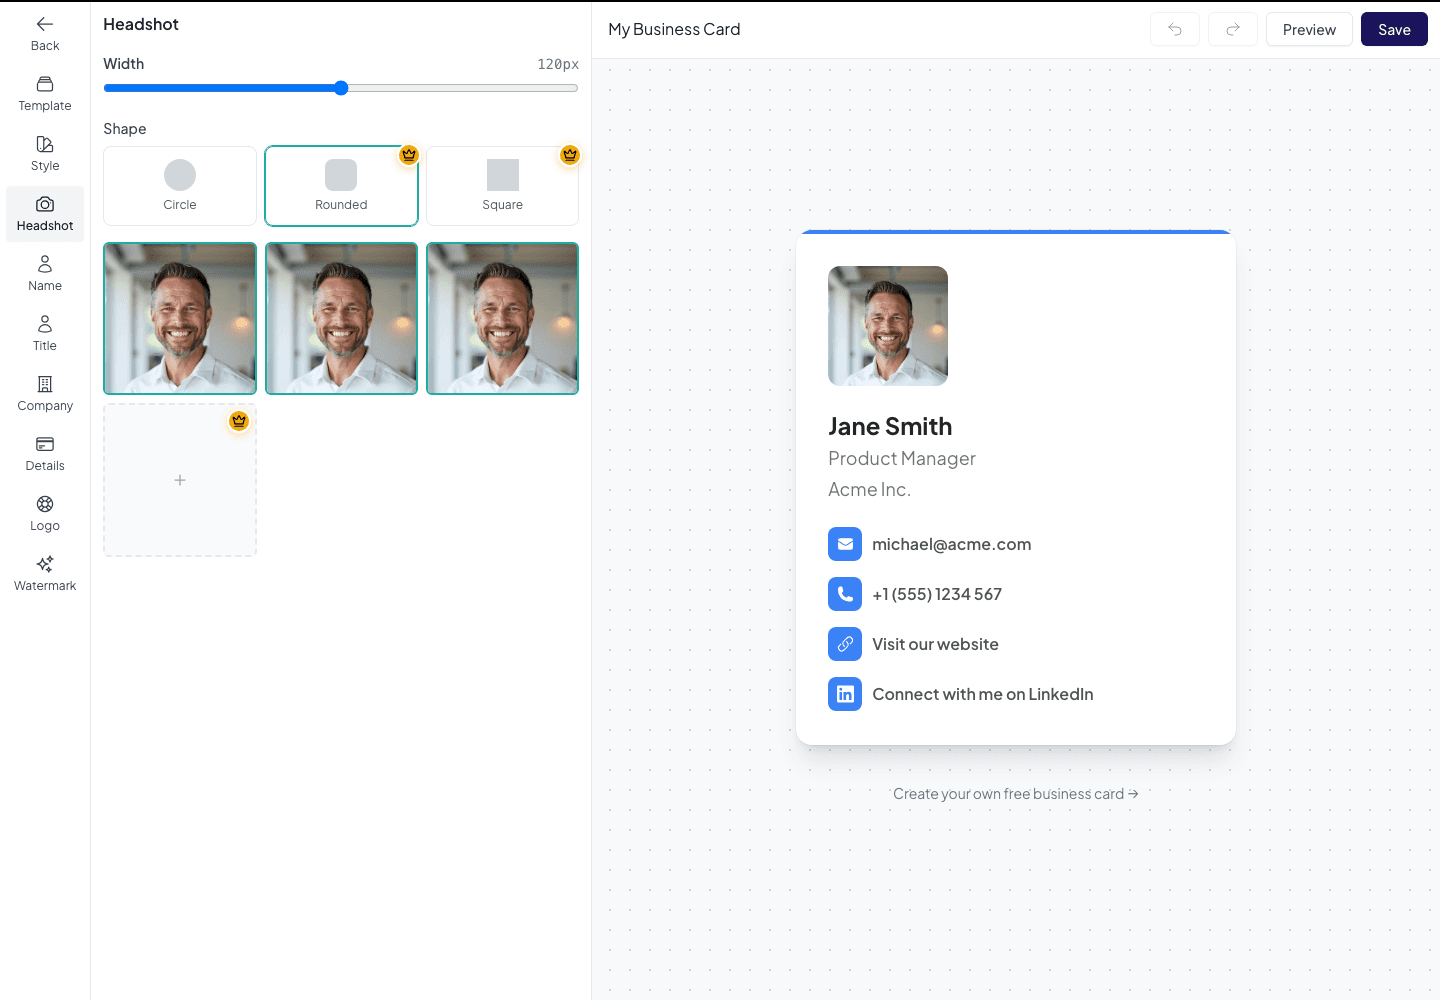Open the Company section
This screenshot has width=1440, height=1000.
pos(45,394)
